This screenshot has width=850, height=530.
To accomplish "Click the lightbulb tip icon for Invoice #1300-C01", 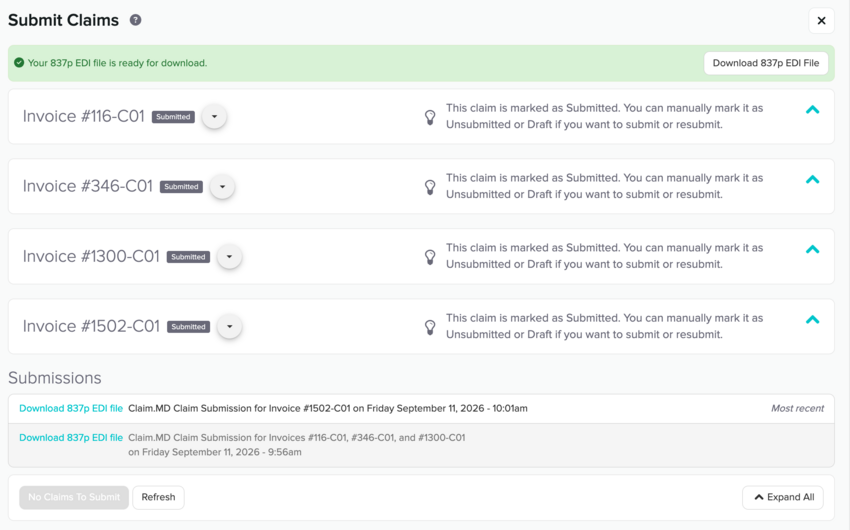I will pyautogui.click(x=430, y=257).
